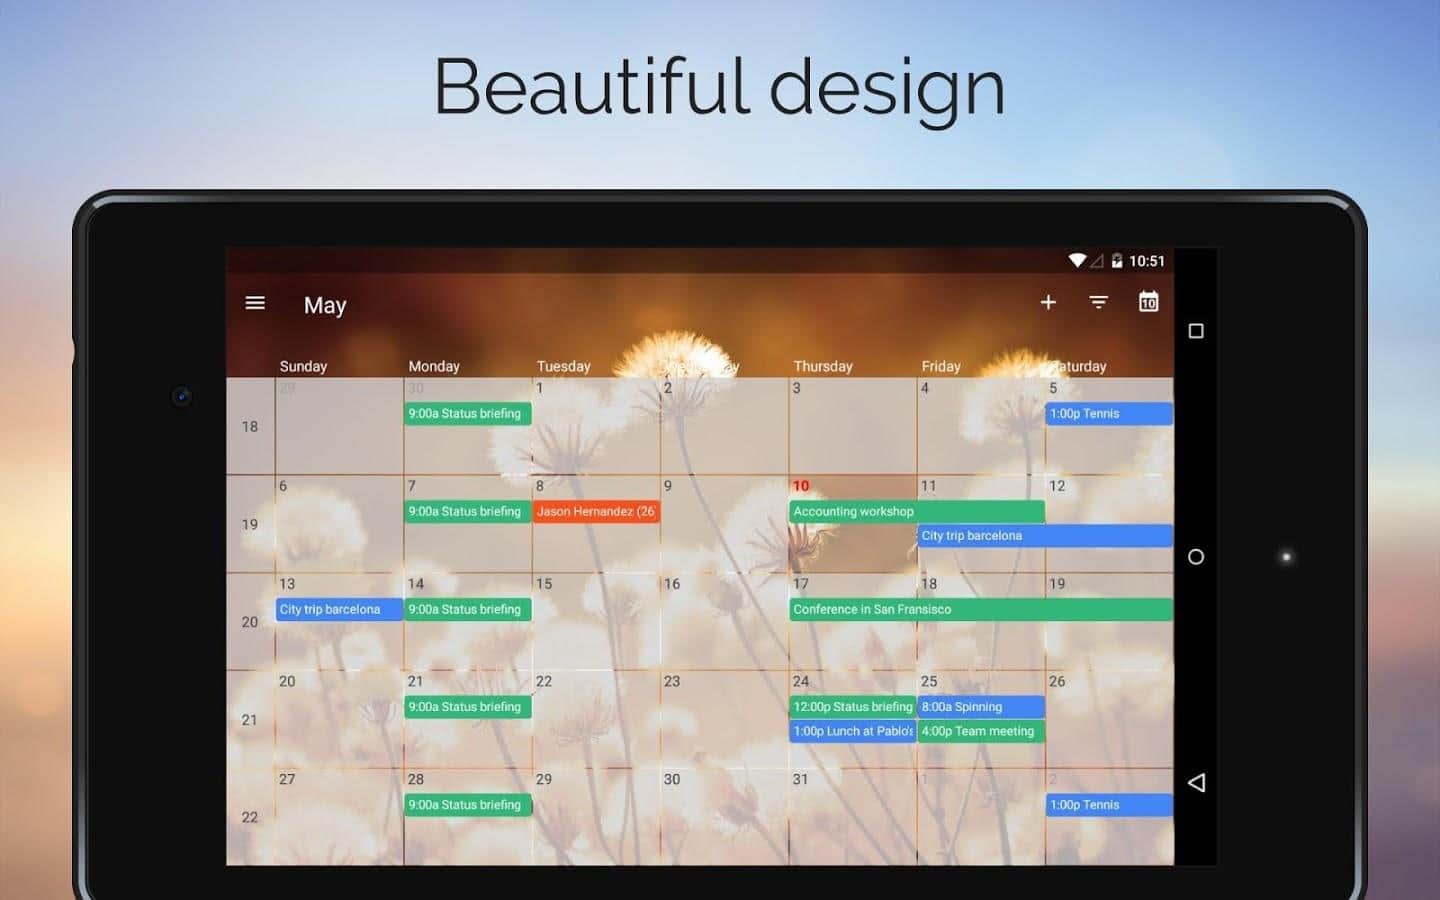Open the calendar filter icon
Viewport: 1440px width, 900px height.
click(x=1098, y=302)
